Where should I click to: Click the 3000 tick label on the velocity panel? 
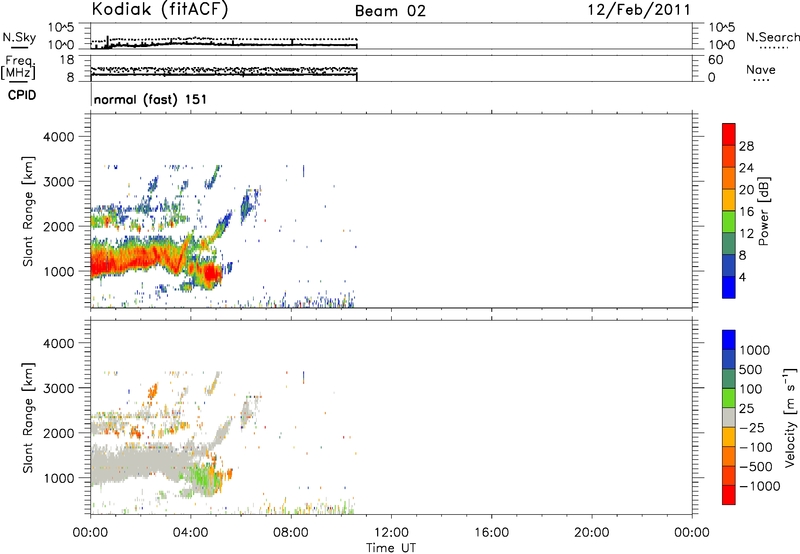(59, 388)
